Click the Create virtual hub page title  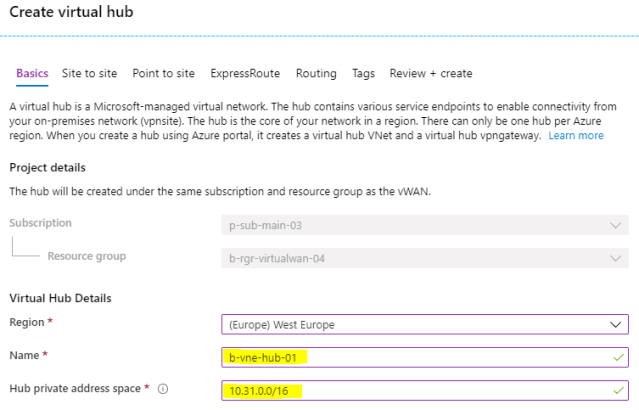[71, 12]
